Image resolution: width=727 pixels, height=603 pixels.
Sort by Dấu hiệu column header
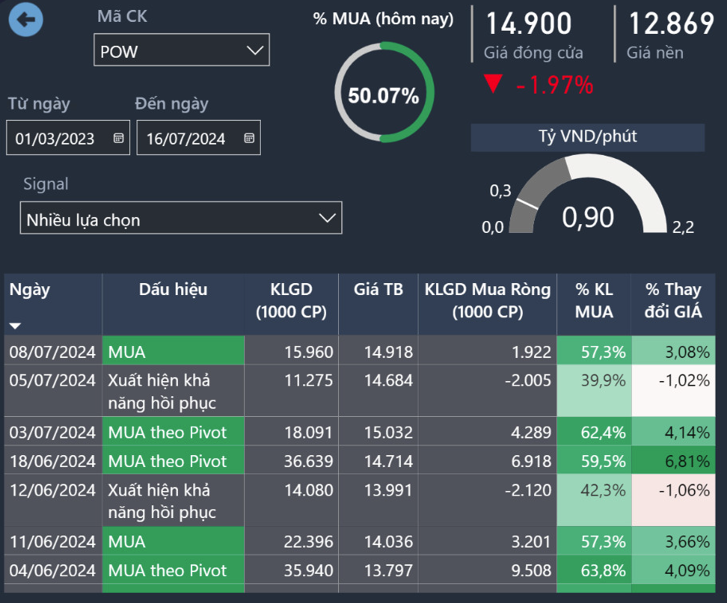point(173,290)
